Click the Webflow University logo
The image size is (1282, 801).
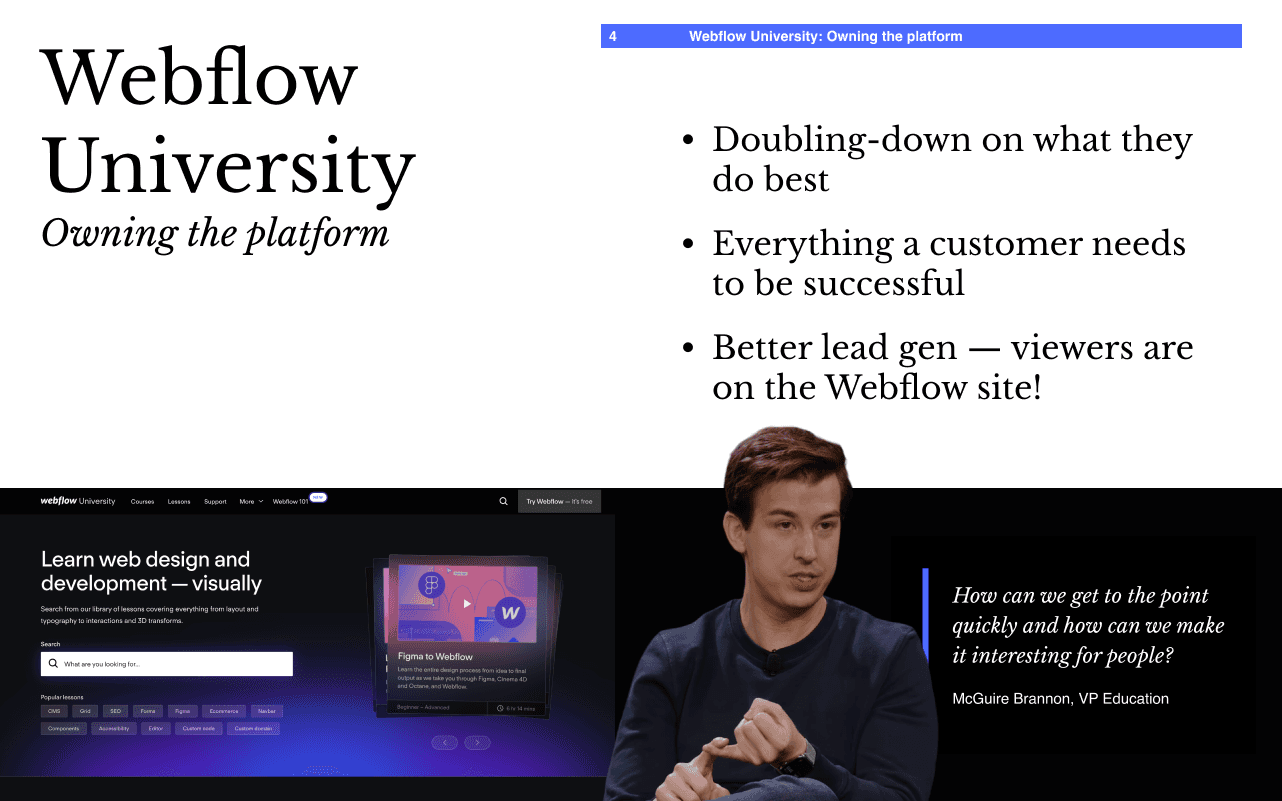[x=78, y=501]
